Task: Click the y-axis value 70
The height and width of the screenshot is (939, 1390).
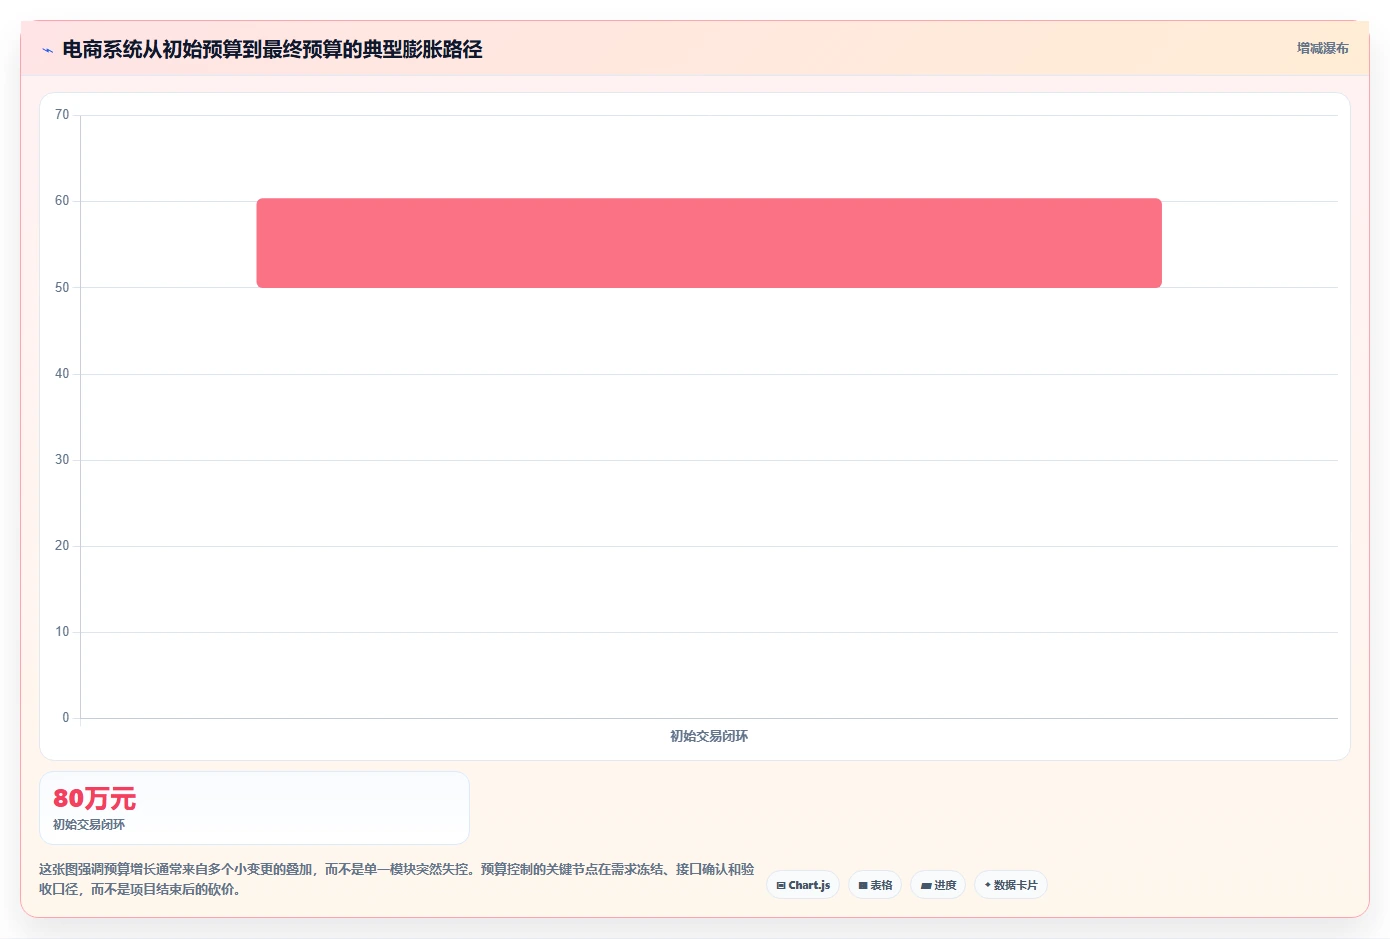Action: pyautogui.click(x=62, y=115)
